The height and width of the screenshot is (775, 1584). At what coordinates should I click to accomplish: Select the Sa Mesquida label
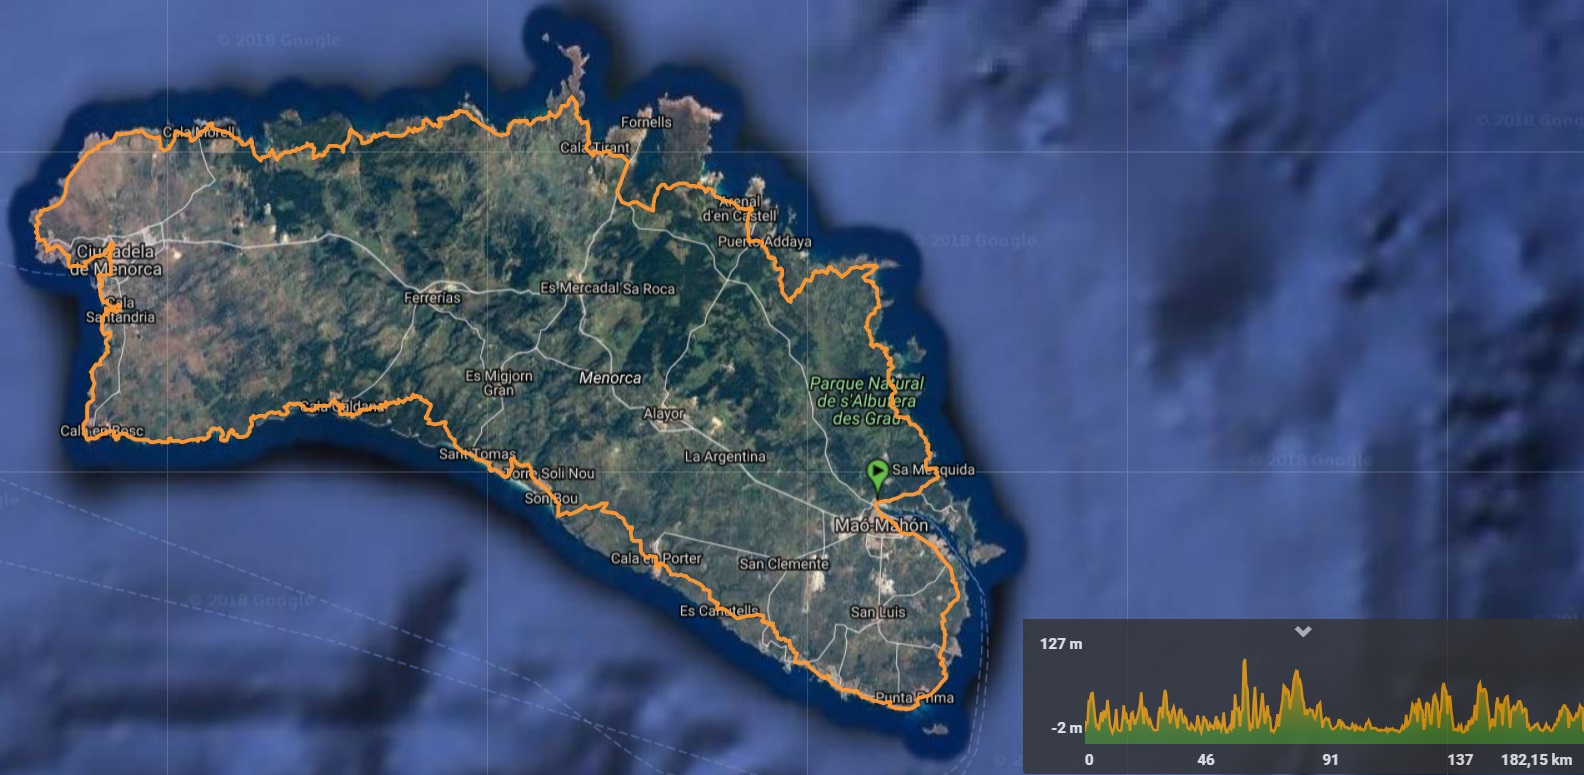pyautogui.click(x=933, y=469)
